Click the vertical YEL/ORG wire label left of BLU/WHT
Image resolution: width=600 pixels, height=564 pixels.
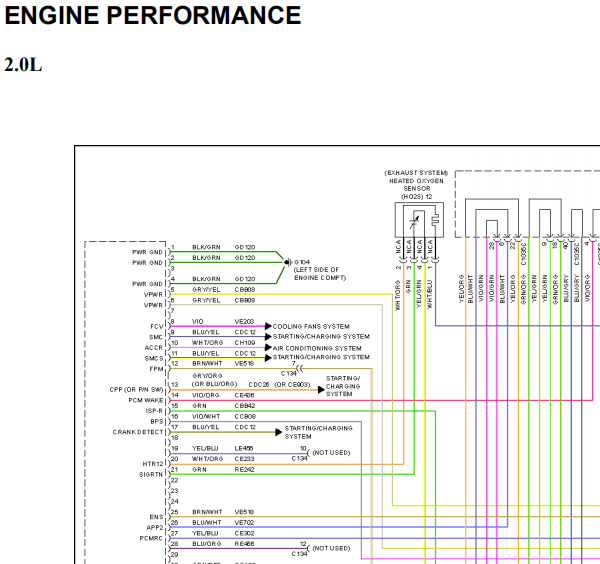[461, 289]
